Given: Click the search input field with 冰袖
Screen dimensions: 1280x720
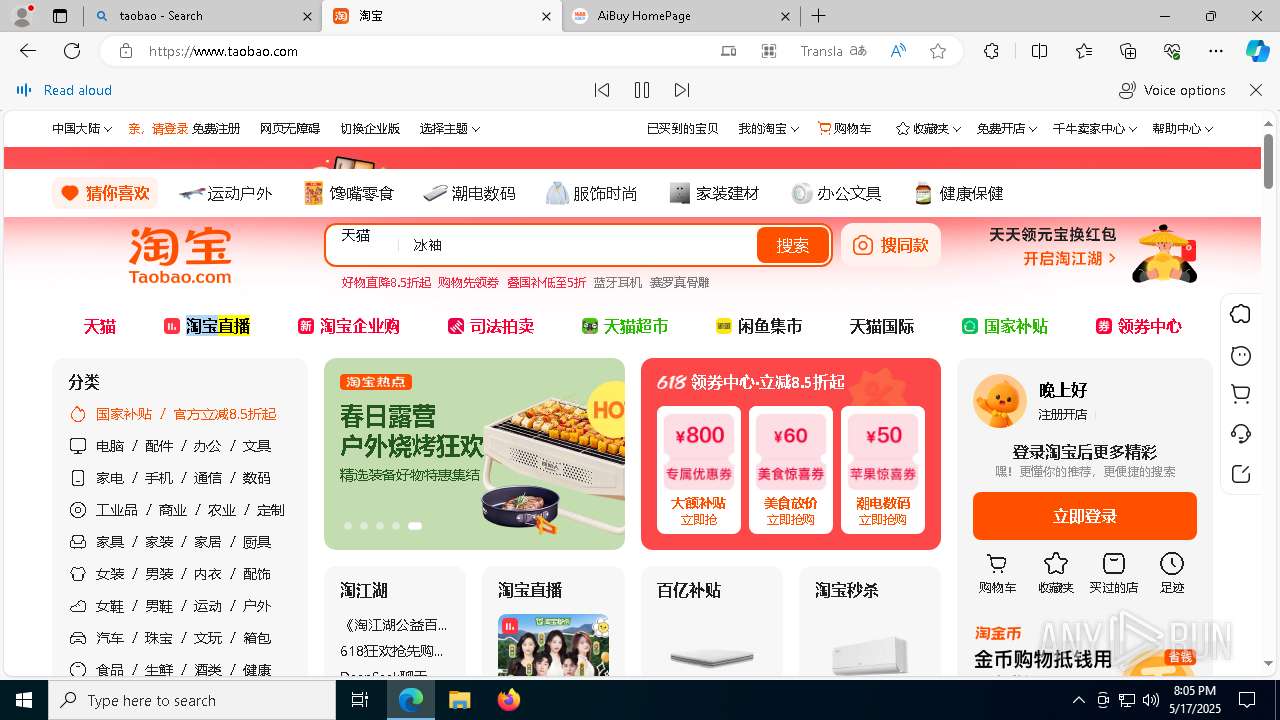Looking at the screenshot, I should coord(580,245).
